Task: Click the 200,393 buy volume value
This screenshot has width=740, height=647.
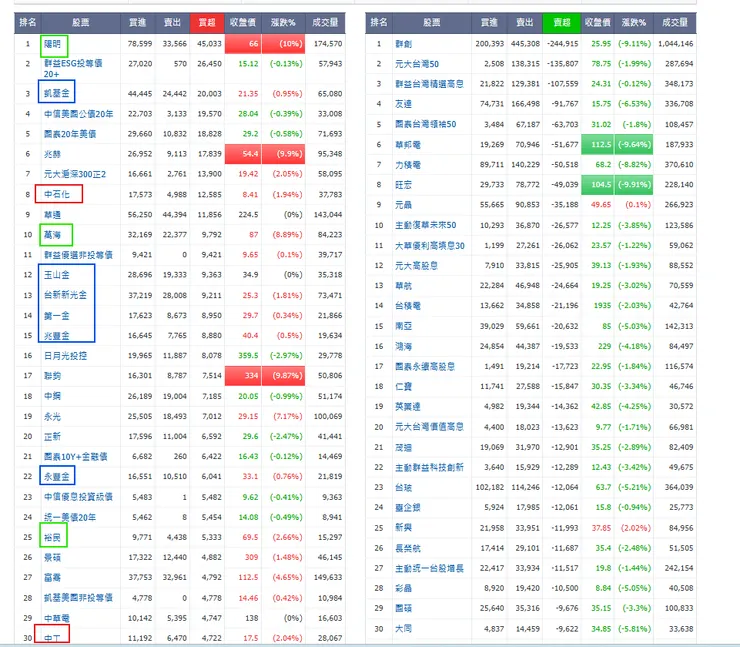Action: tap(490, 44)
